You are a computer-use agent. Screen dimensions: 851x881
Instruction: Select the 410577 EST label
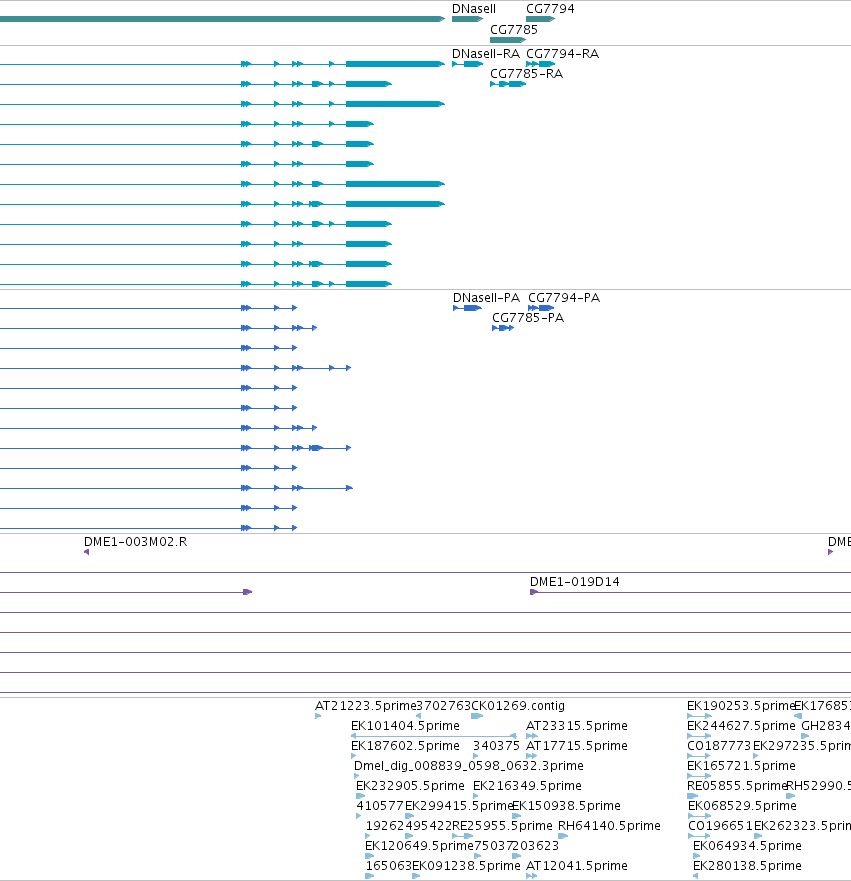pyautogui.click(x=380, y=806)
